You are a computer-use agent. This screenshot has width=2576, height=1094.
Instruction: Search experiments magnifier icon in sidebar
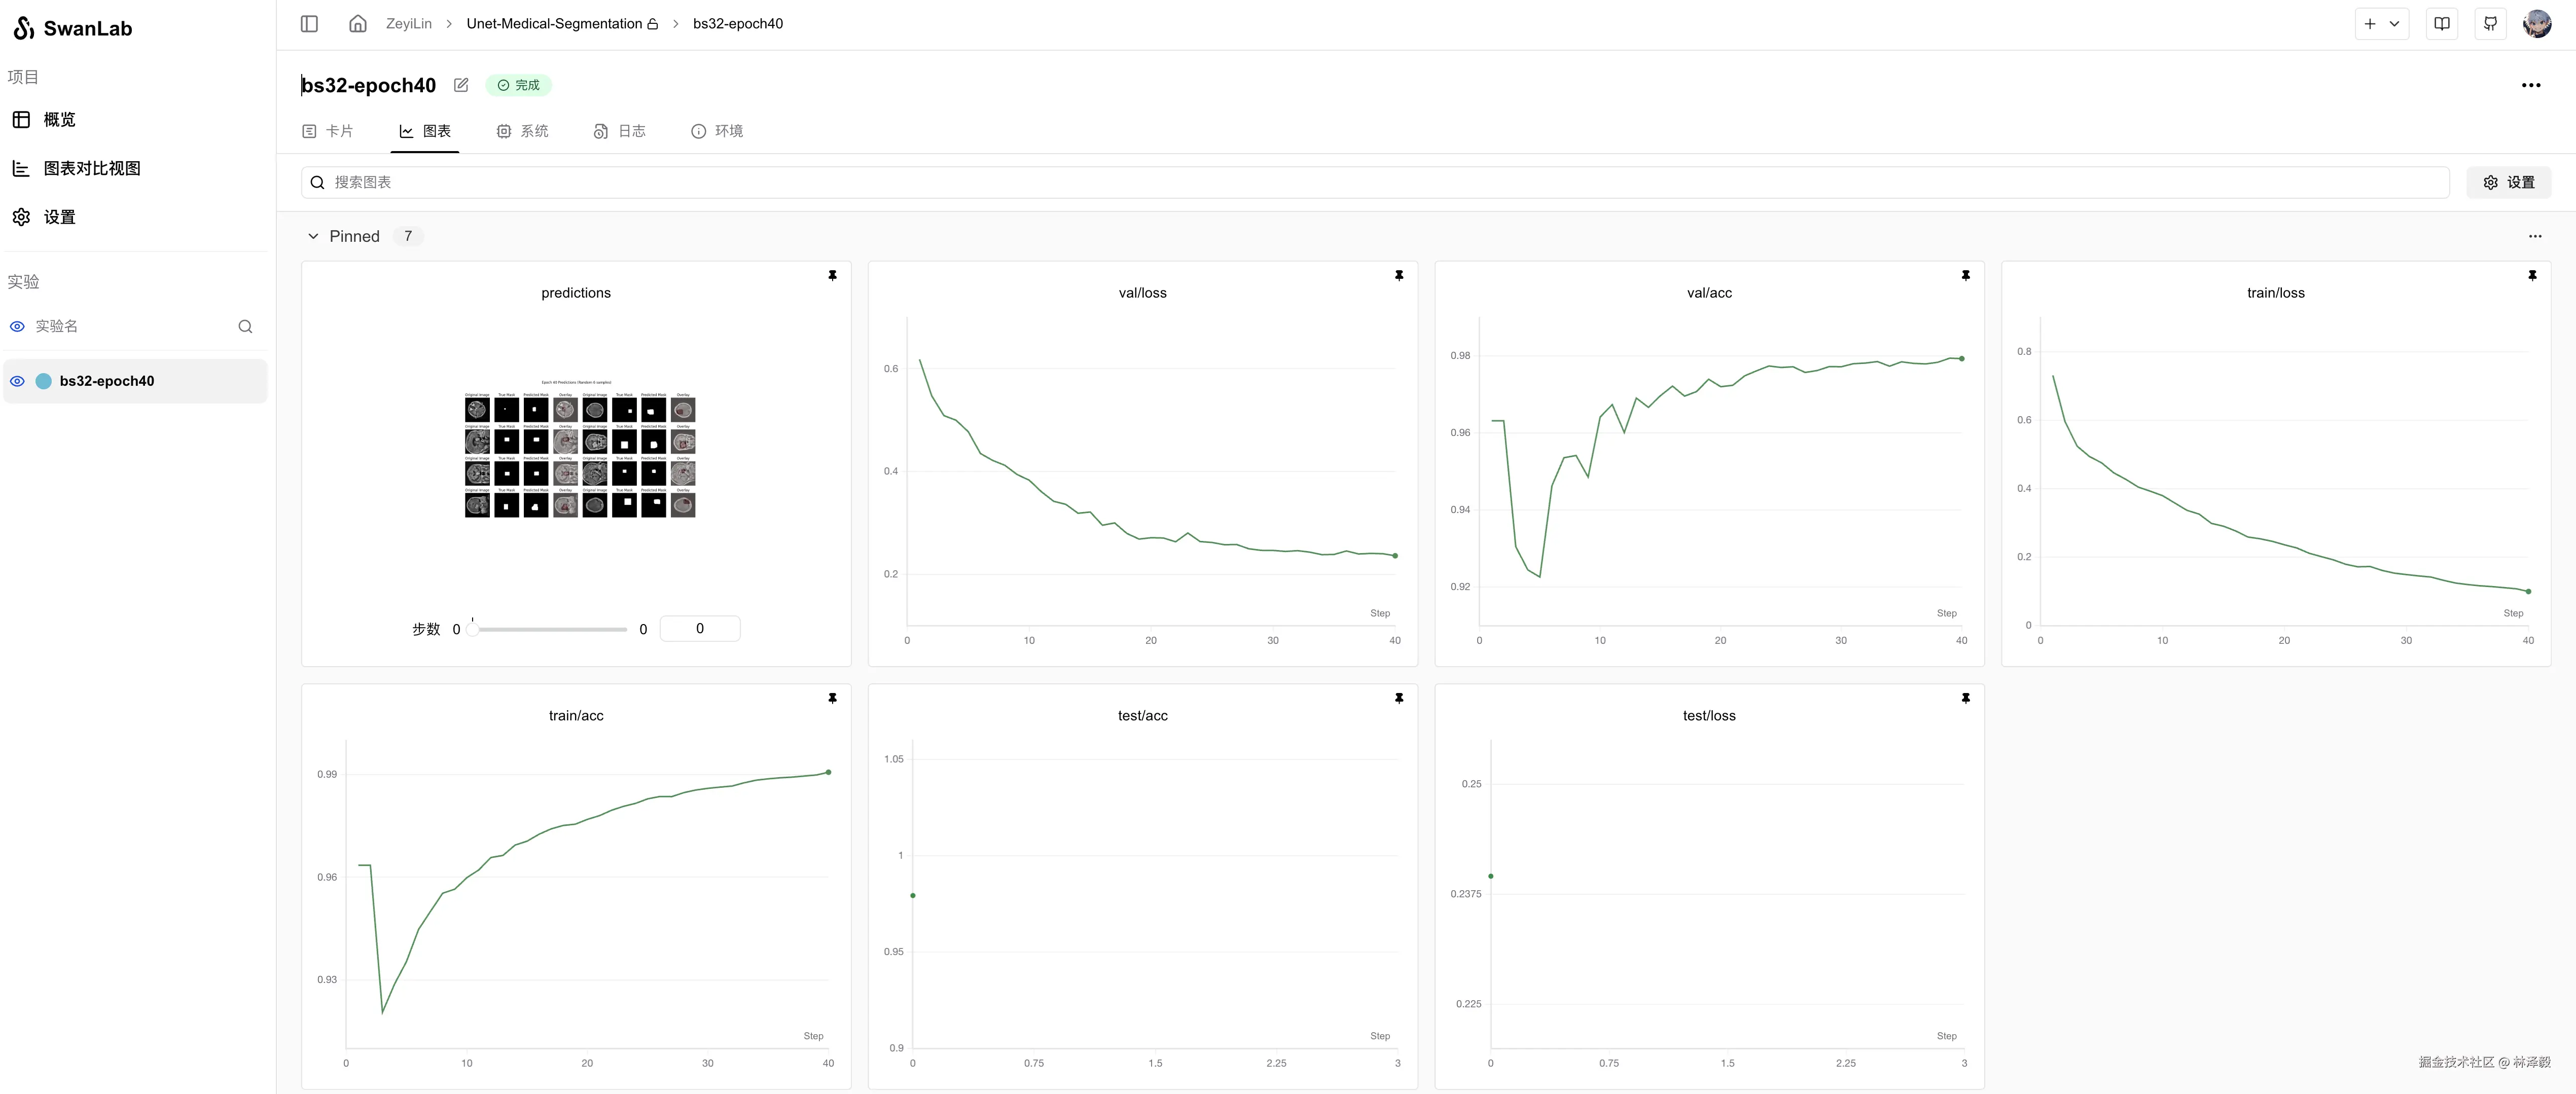245,326
